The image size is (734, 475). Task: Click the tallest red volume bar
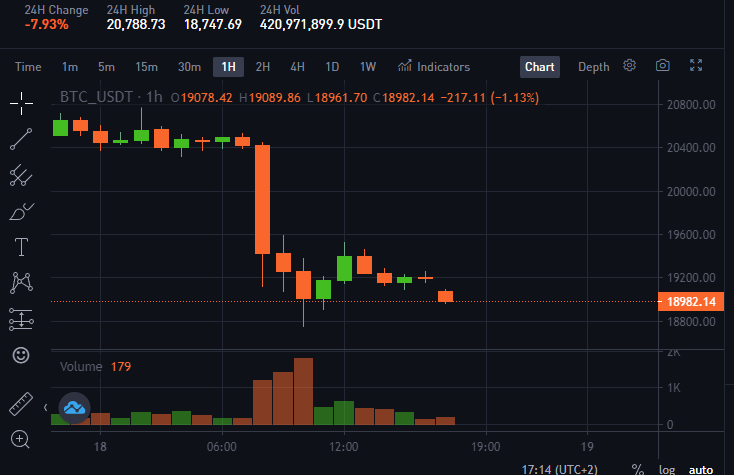(303, 391)
